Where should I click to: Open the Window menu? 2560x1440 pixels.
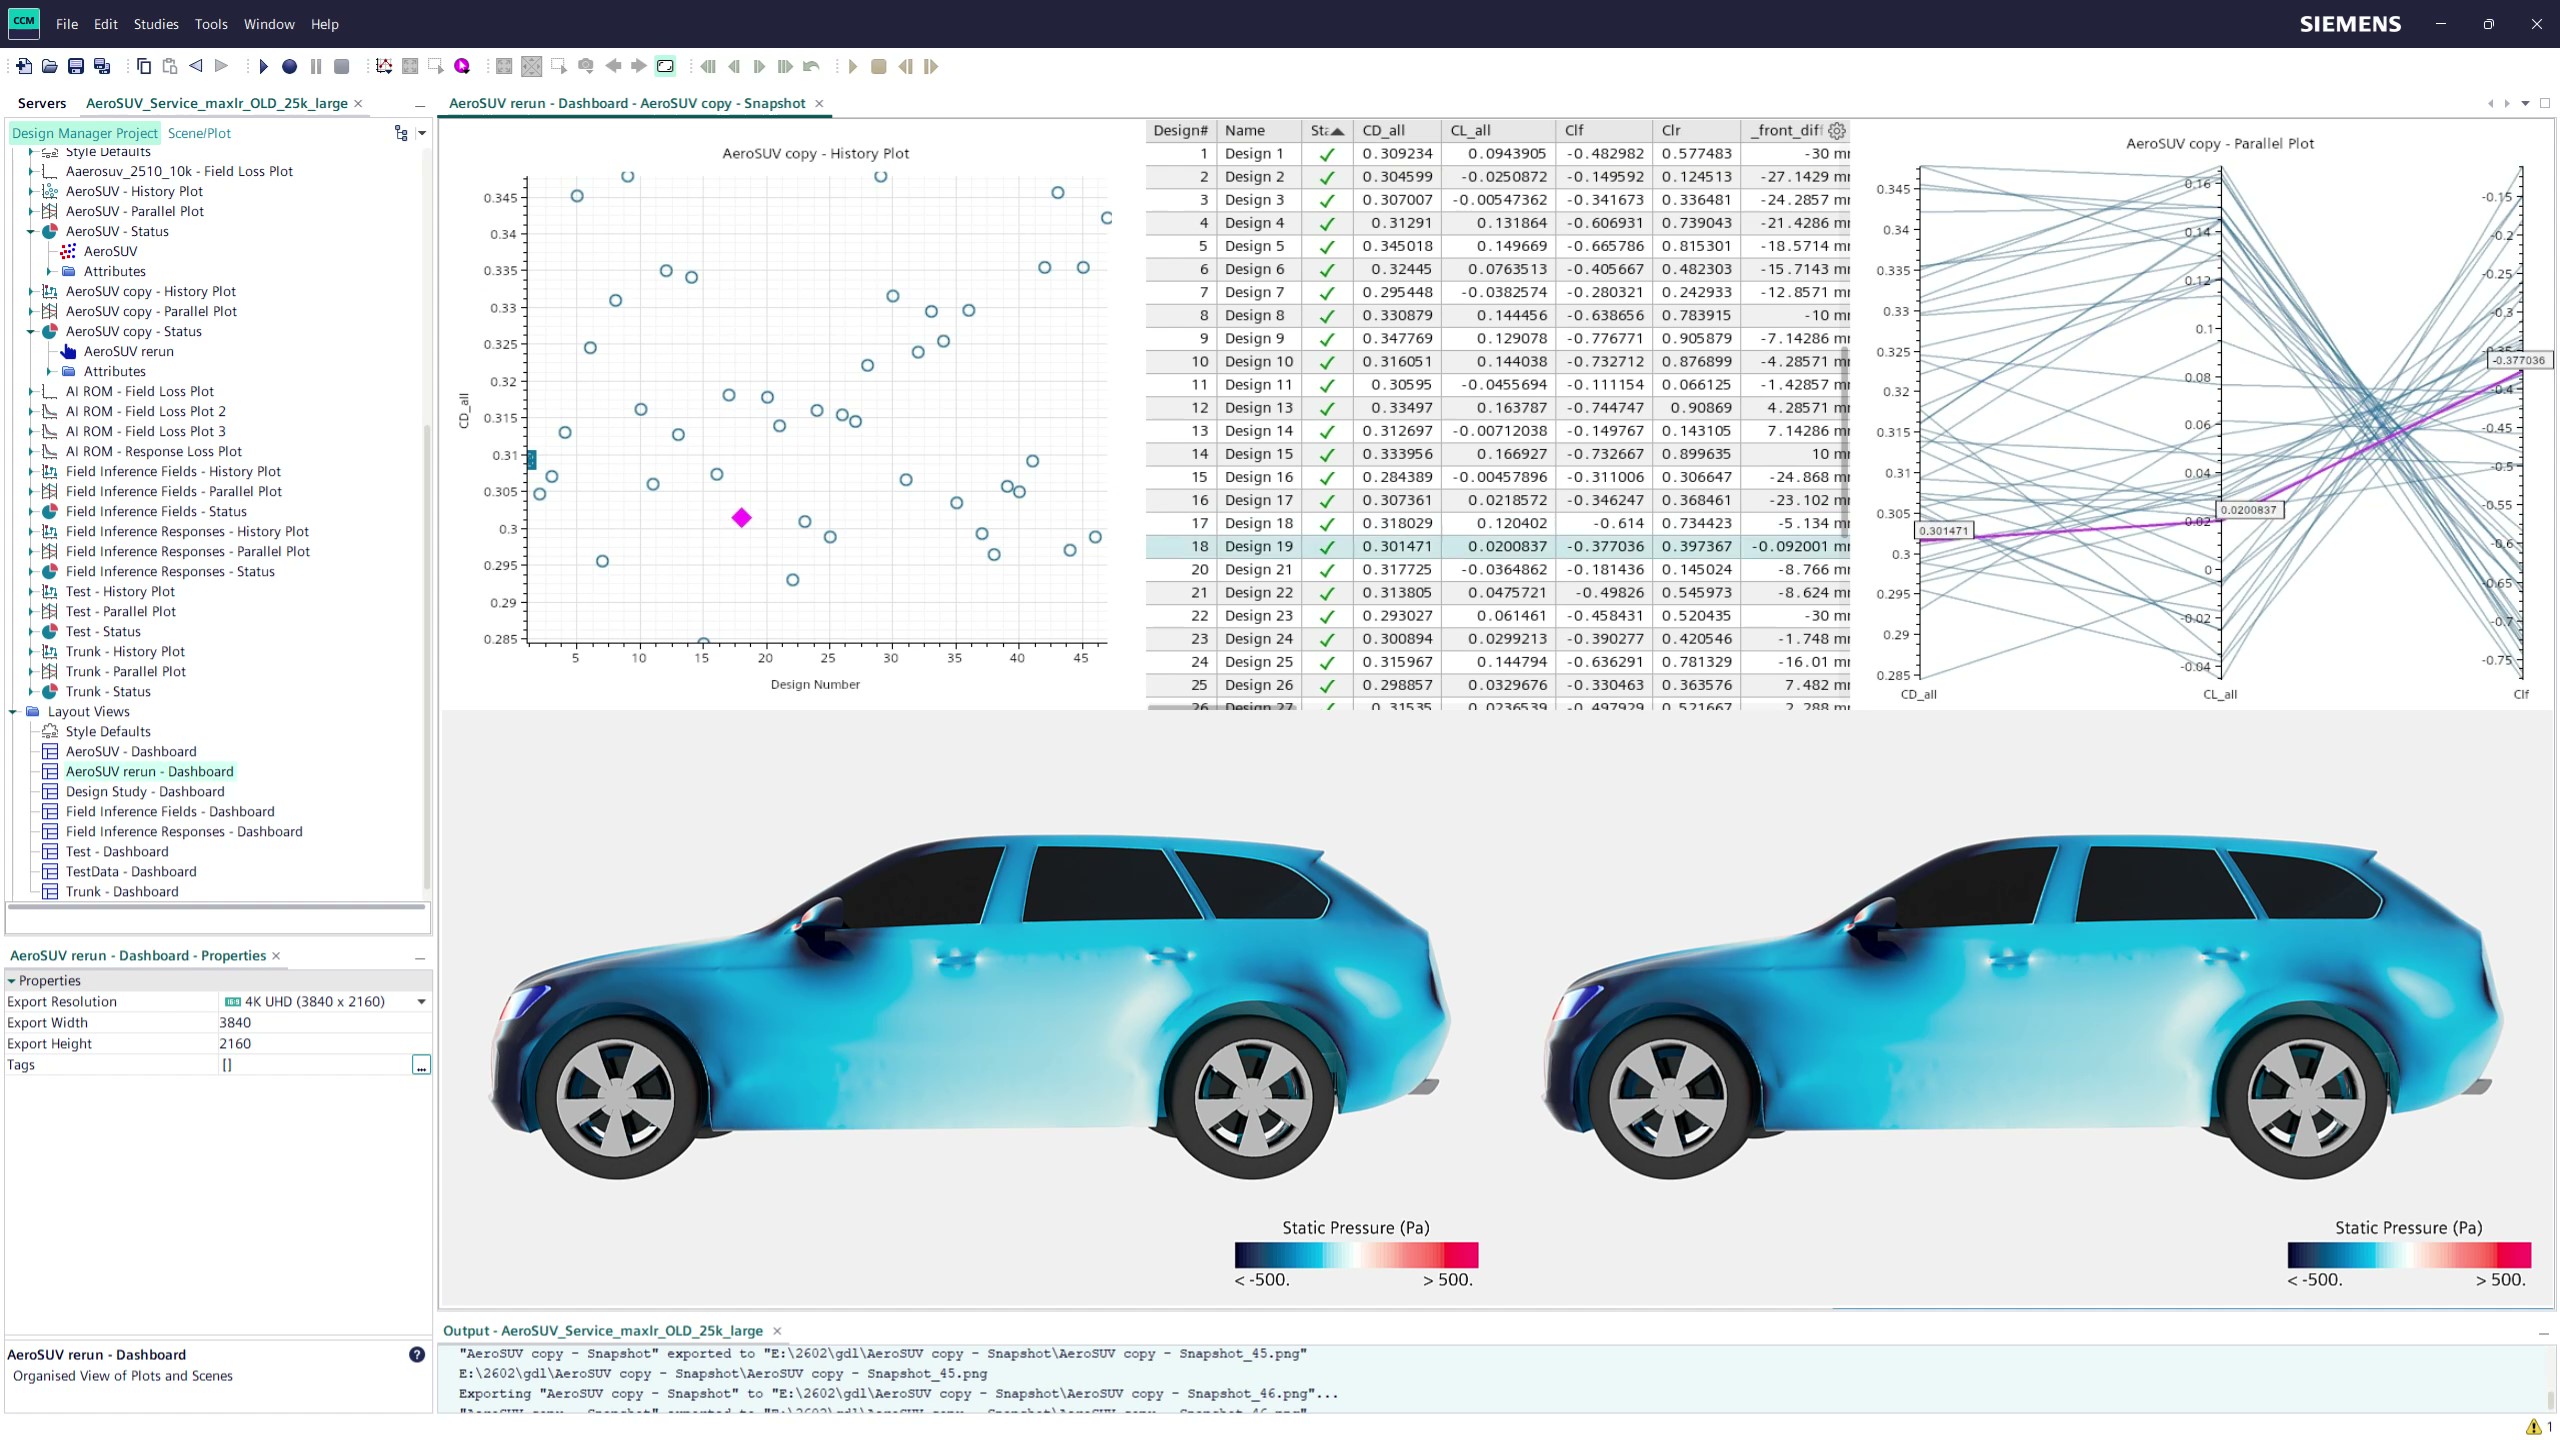(x=269, y=24)
